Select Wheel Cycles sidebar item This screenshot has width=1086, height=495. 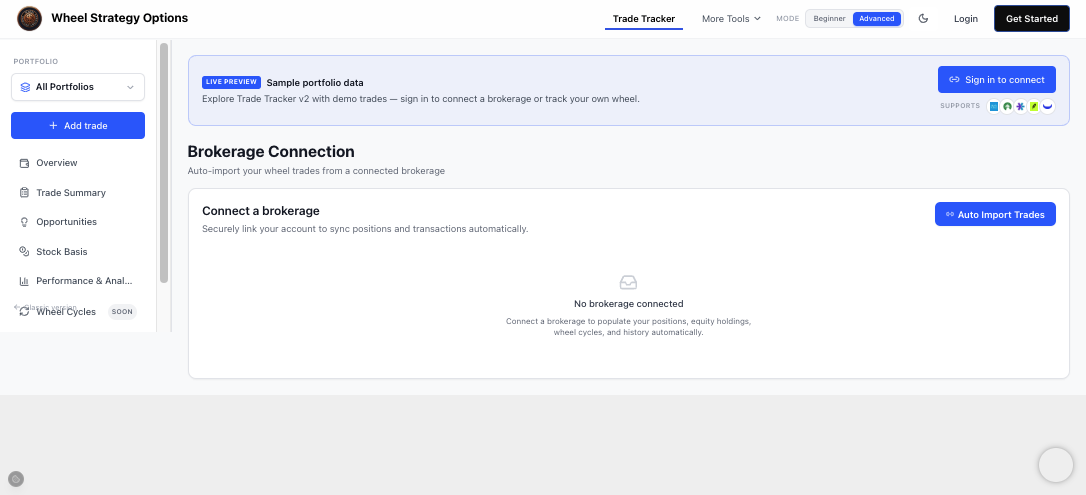[x=78, y=312]
